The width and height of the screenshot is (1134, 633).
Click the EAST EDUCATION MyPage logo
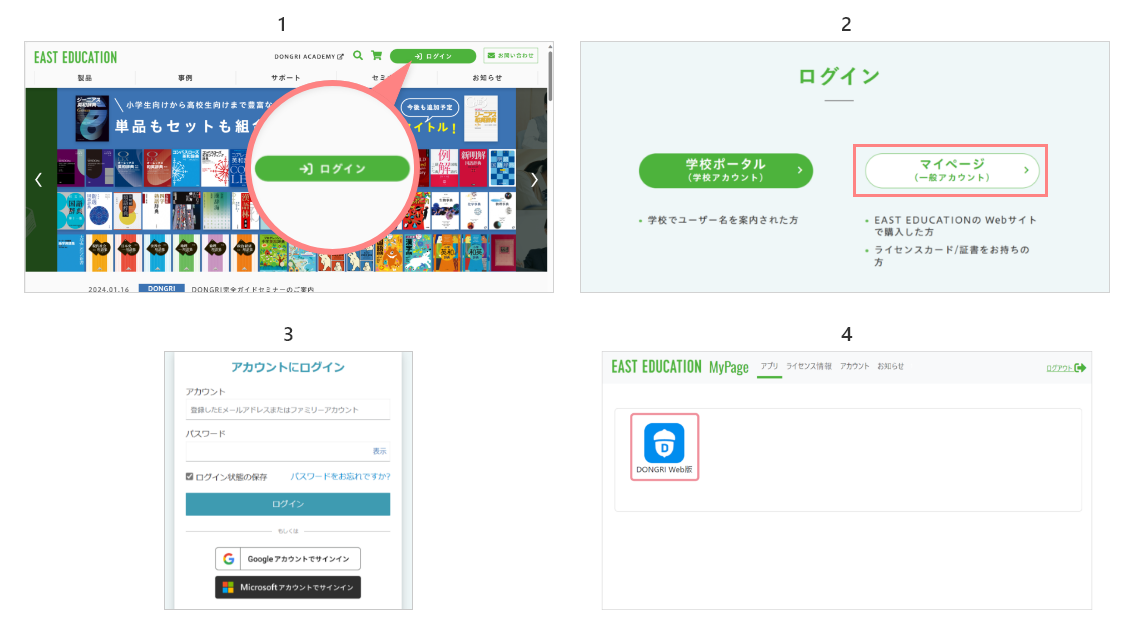tap(680, 367)
